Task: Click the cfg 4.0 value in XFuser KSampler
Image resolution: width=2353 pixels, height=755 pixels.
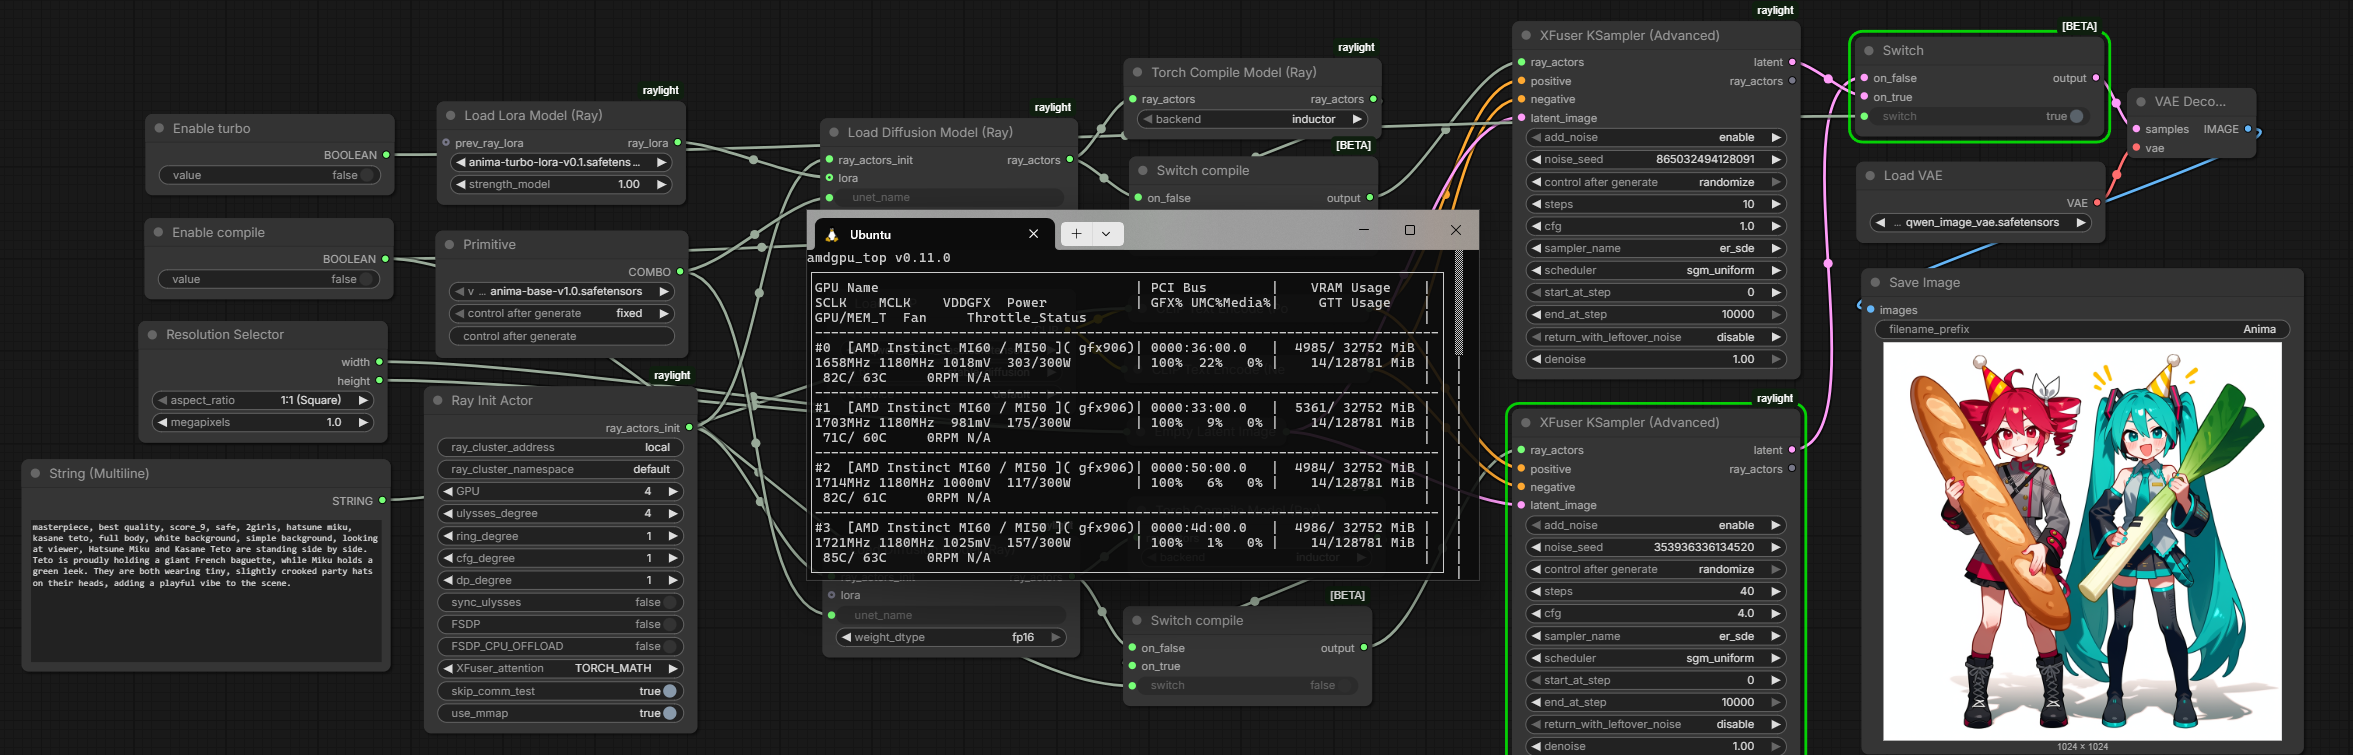Action: point(1656,614)
